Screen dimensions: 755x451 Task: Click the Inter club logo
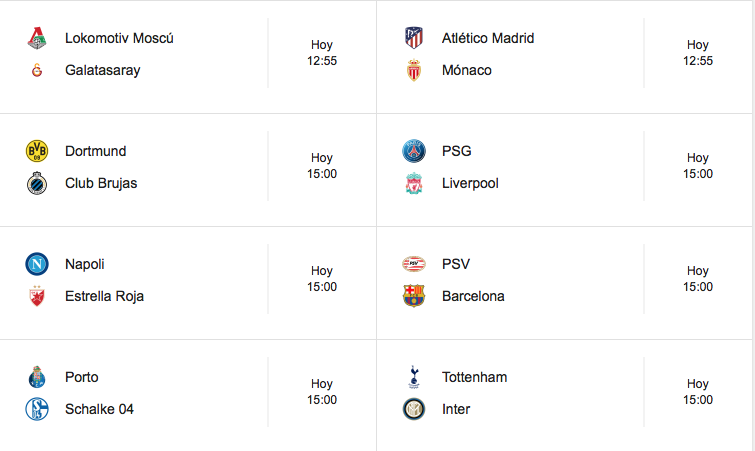pos(414,409)
